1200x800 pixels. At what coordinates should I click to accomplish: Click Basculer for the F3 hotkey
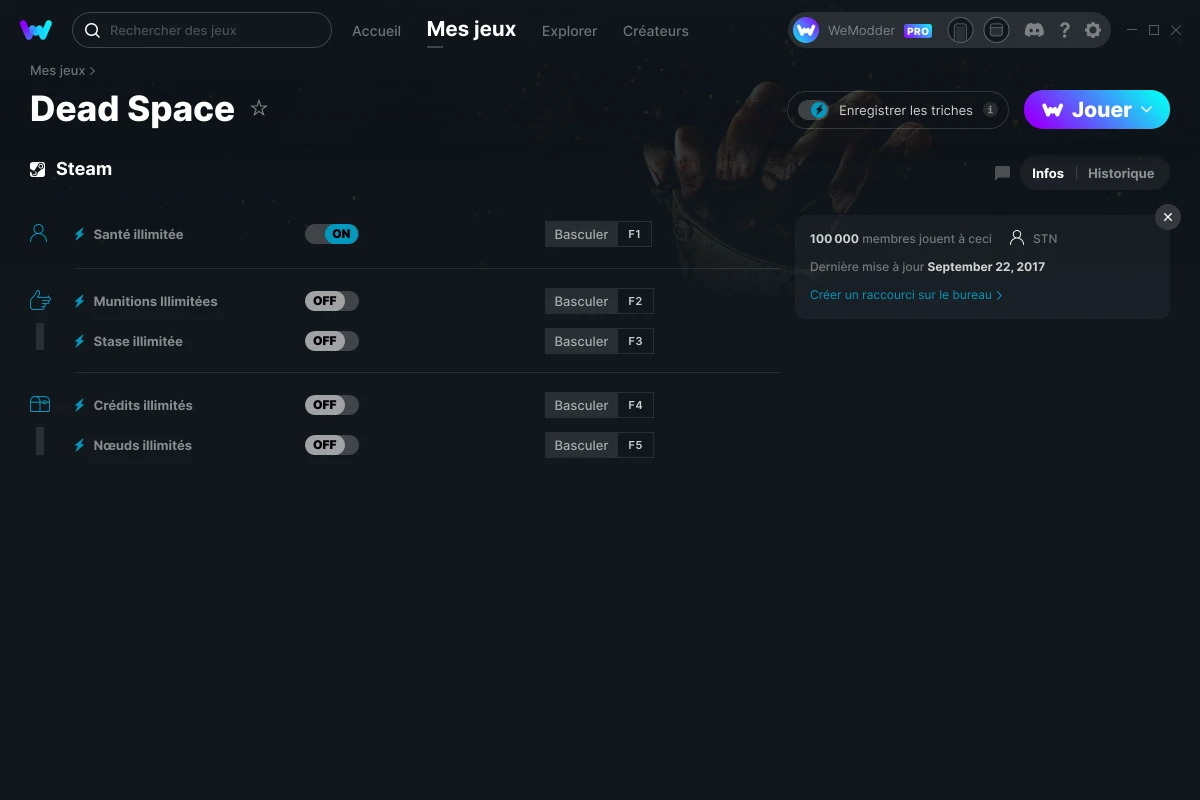(581, 341)
